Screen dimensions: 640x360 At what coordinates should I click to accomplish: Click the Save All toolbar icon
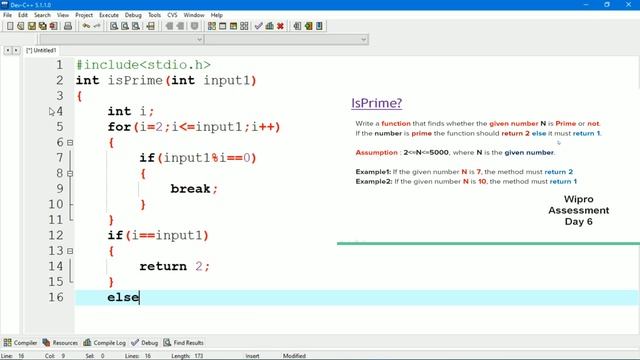pos(42,26)
